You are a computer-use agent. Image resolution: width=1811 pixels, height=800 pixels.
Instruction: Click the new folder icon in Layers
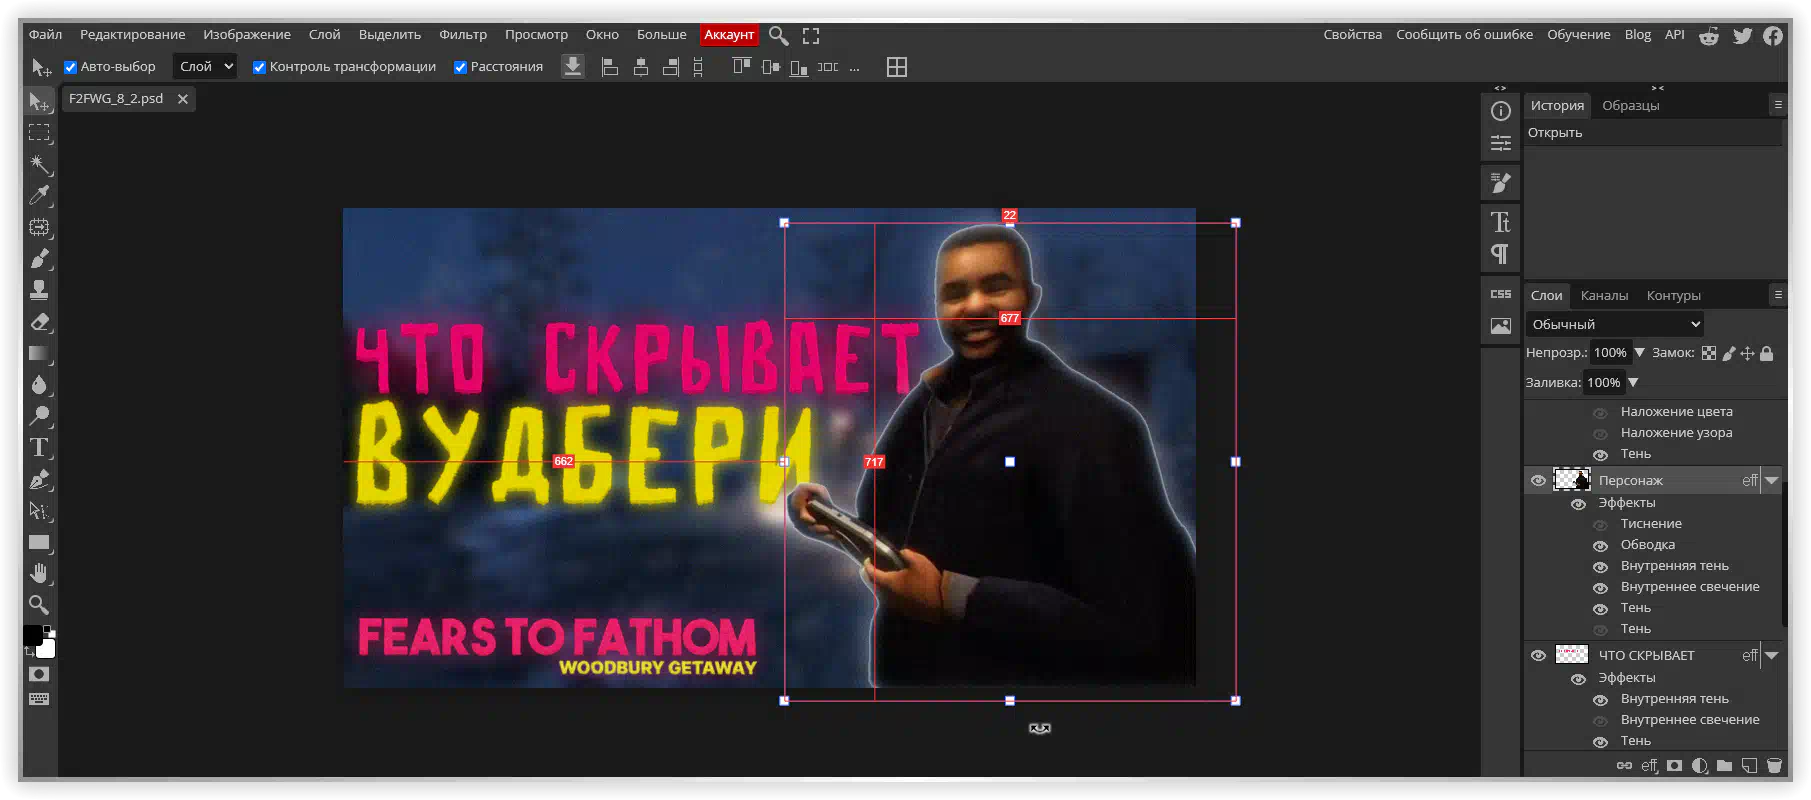tap(1725, 766)
